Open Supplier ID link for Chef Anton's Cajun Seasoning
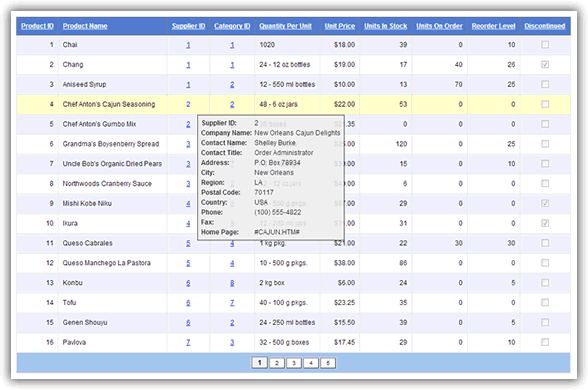Screen dimensions: 588x390 pyautogui.click(x=188, y=104)
